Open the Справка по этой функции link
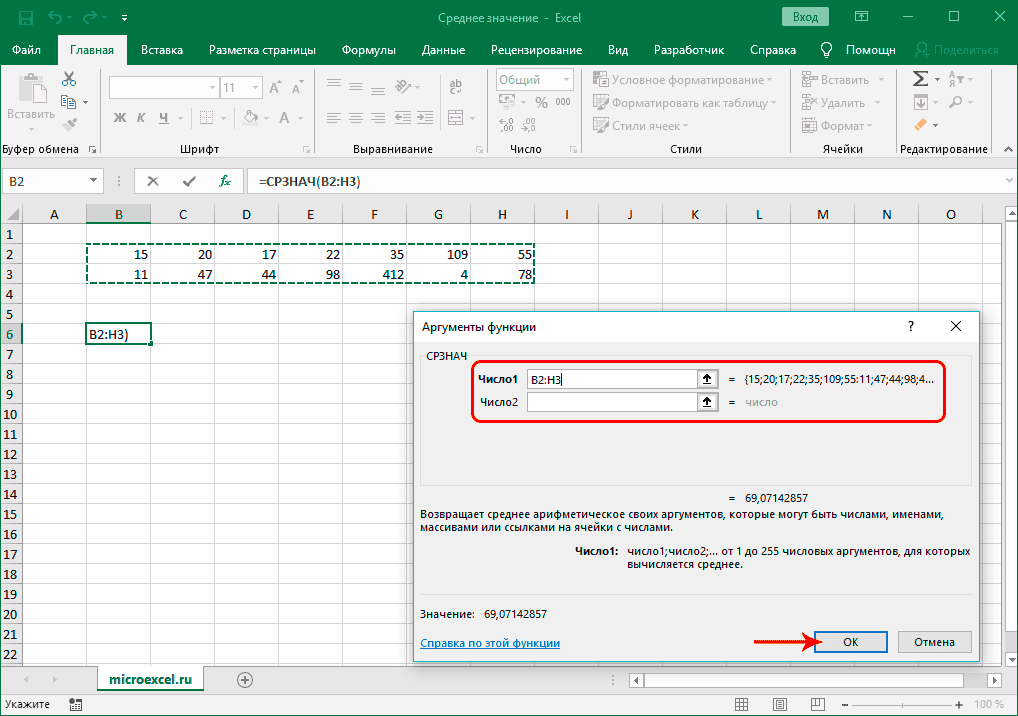 coord(490,644)
